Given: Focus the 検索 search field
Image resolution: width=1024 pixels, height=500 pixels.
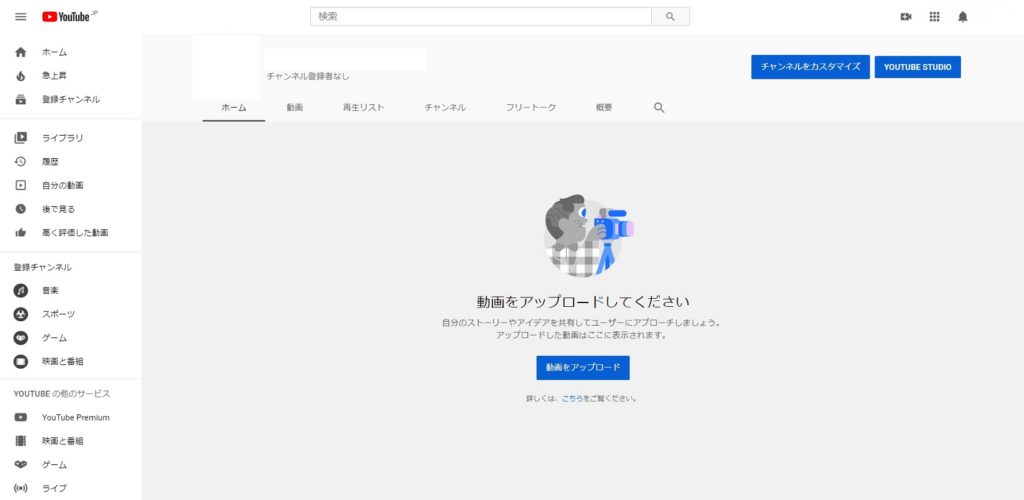Looking at the screenshot, I should pyautogui.click(x=481, y=17).
